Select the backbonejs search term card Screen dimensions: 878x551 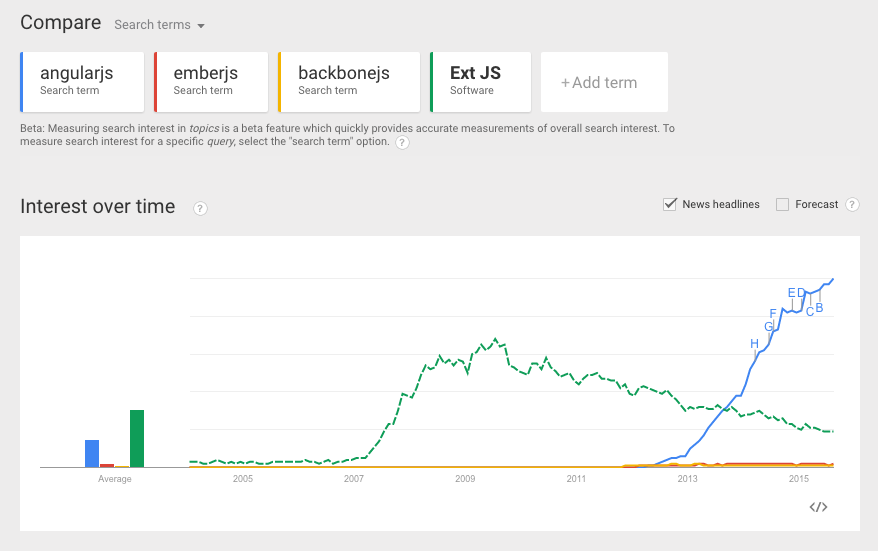349,82
